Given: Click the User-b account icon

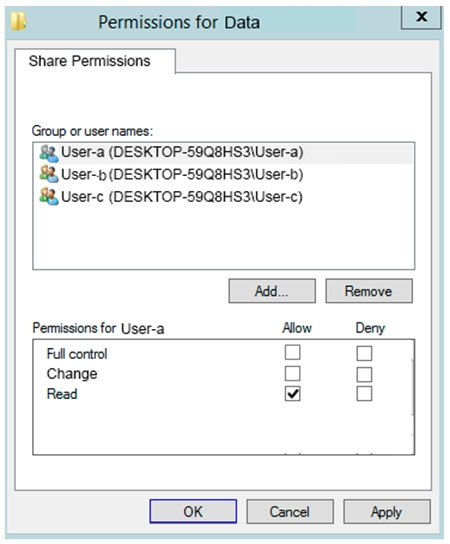Looking at the screenshot, I should [49, 174].
